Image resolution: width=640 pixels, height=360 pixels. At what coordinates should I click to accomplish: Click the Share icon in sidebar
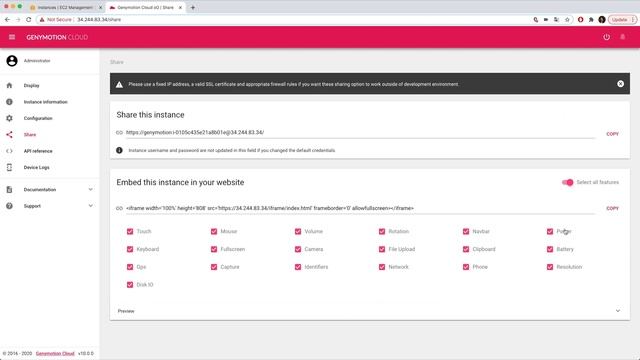[9, 134]
